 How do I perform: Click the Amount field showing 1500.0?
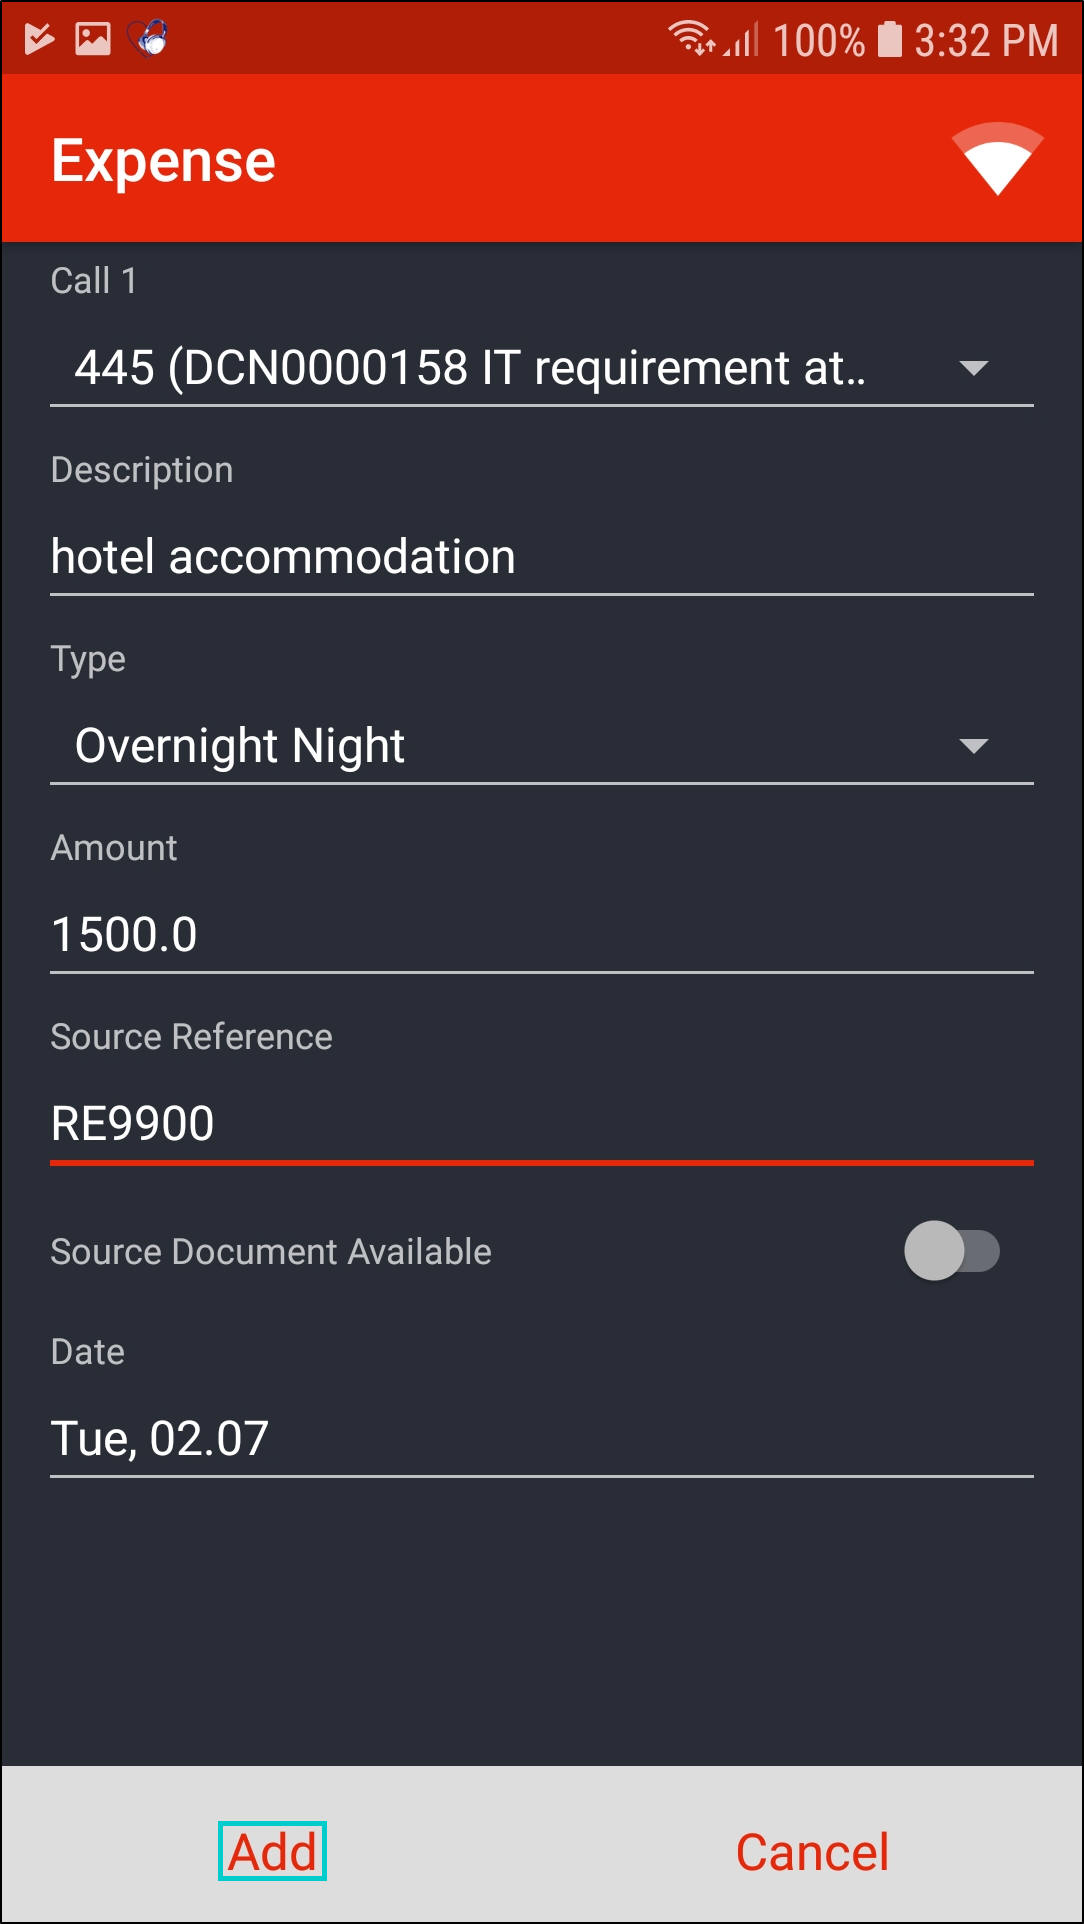pos(540,935)
